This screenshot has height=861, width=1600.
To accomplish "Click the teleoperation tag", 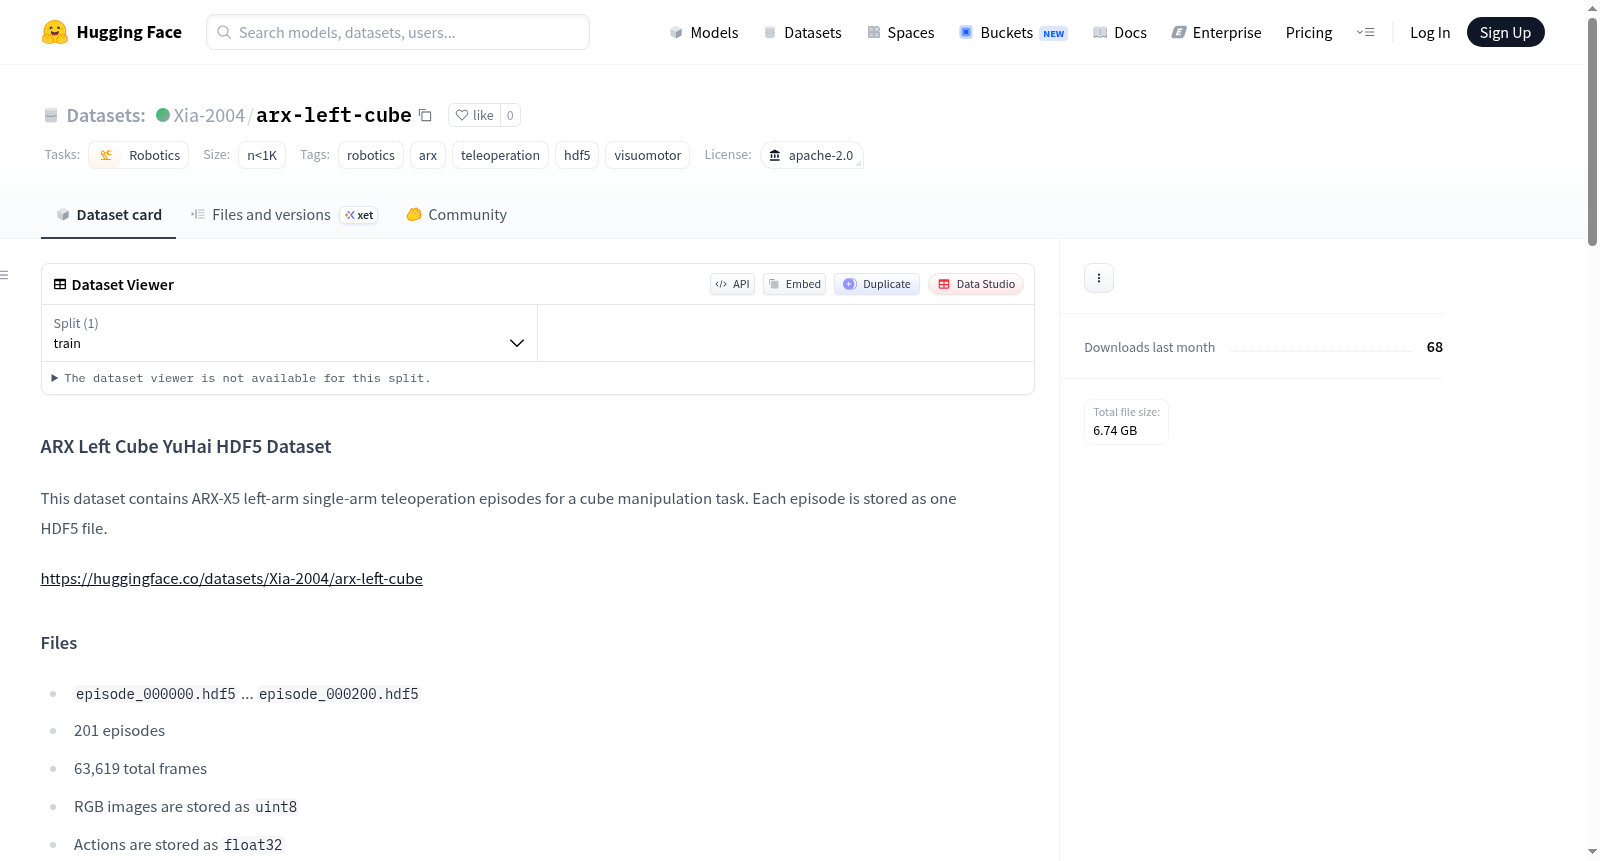I will click(500, 155).
